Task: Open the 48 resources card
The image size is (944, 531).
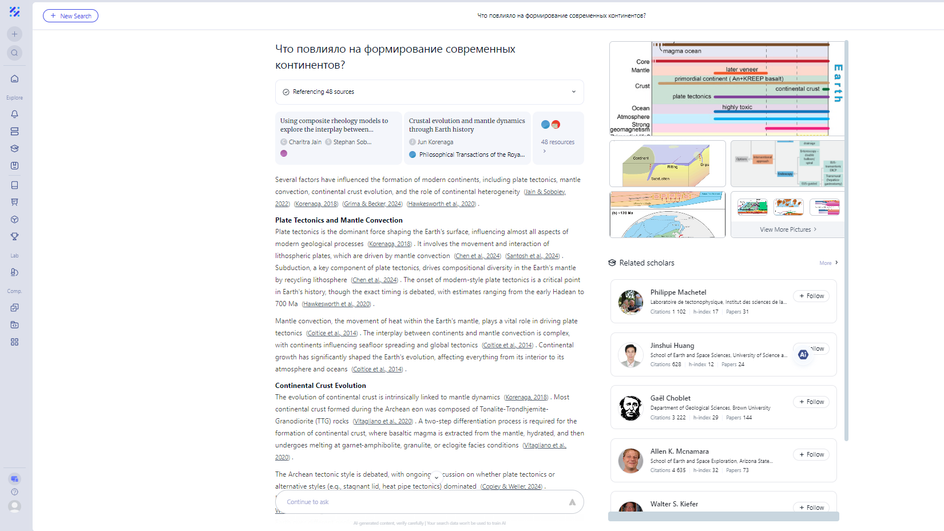Action: tap(558, 138)
